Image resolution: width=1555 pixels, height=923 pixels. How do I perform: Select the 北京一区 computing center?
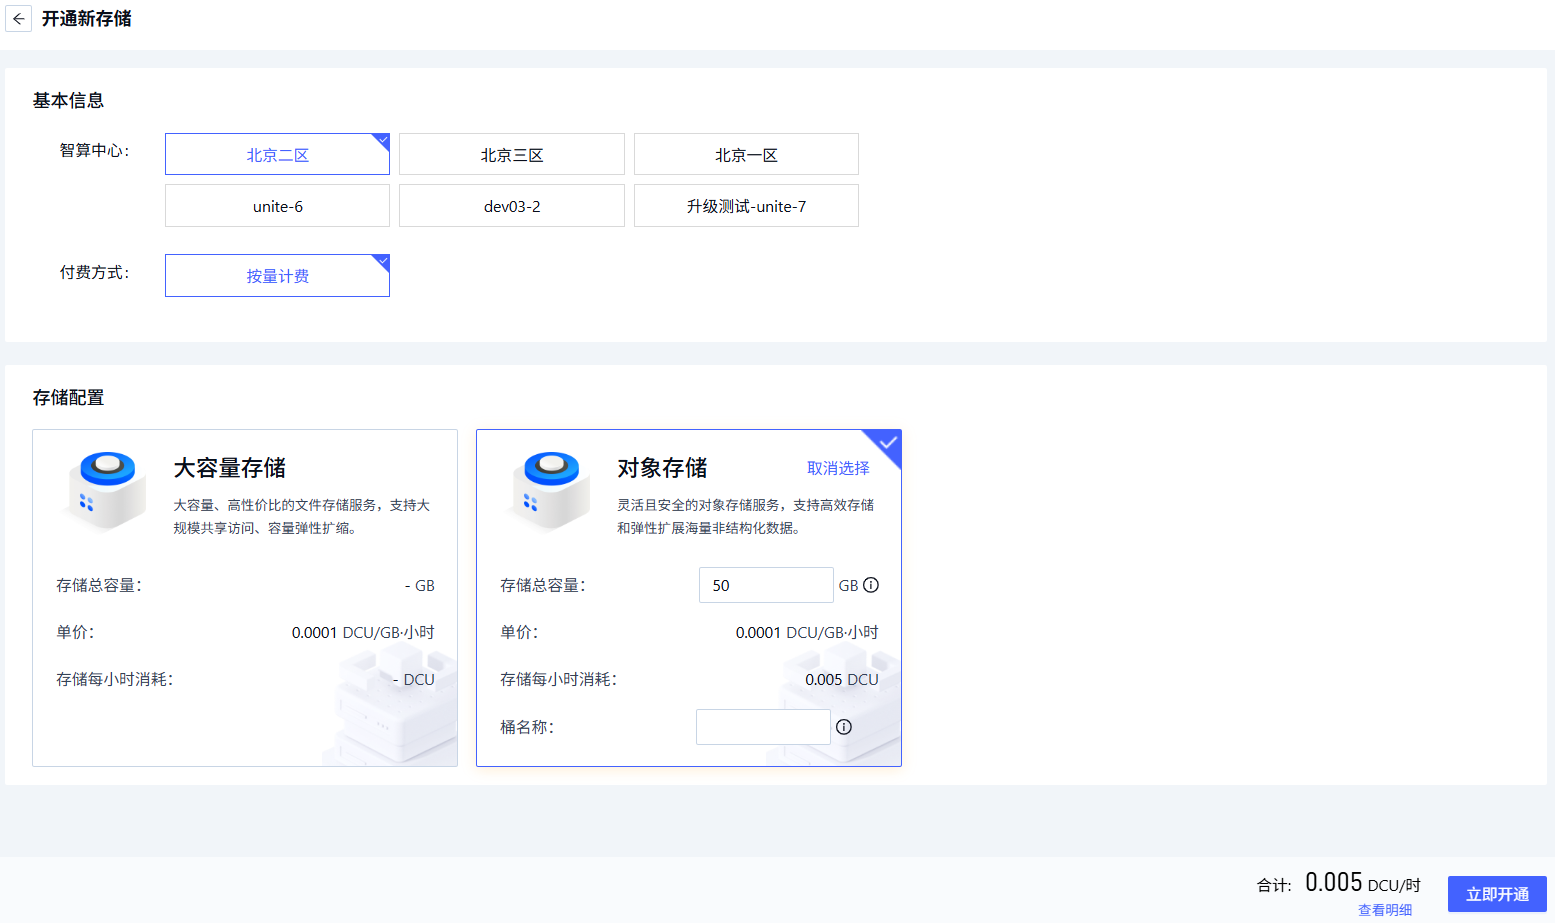point(746,155)
